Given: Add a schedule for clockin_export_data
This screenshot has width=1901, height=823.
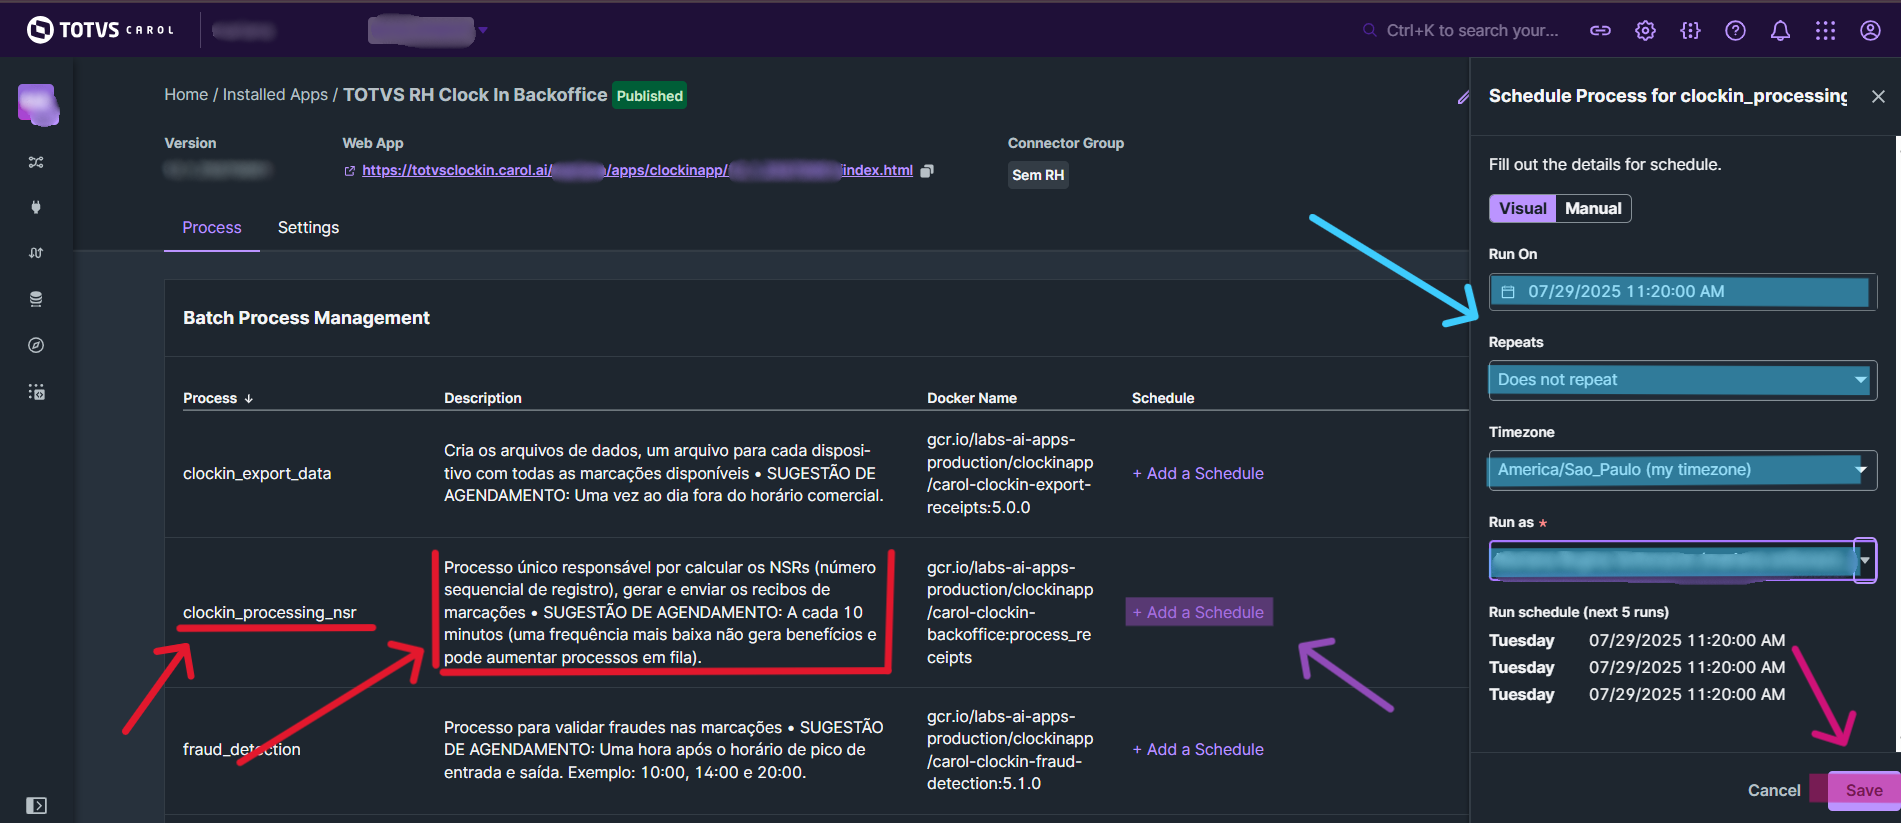Looking at the screenshot, I should 1198,473.
